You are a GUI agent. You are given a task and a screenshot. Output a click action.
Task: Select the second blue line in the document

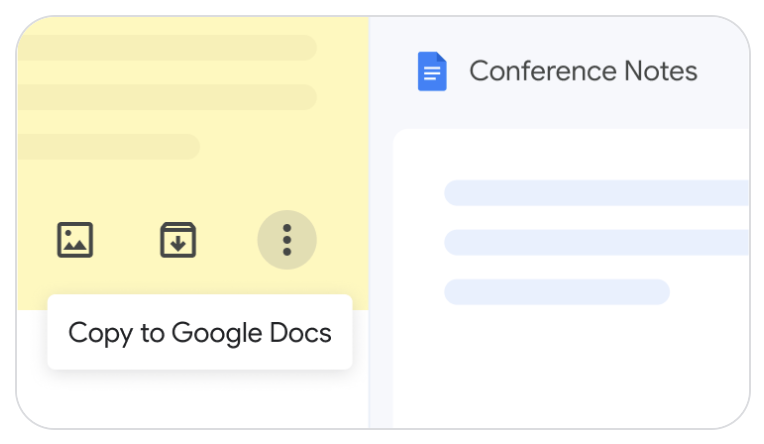tap(596, 242)
